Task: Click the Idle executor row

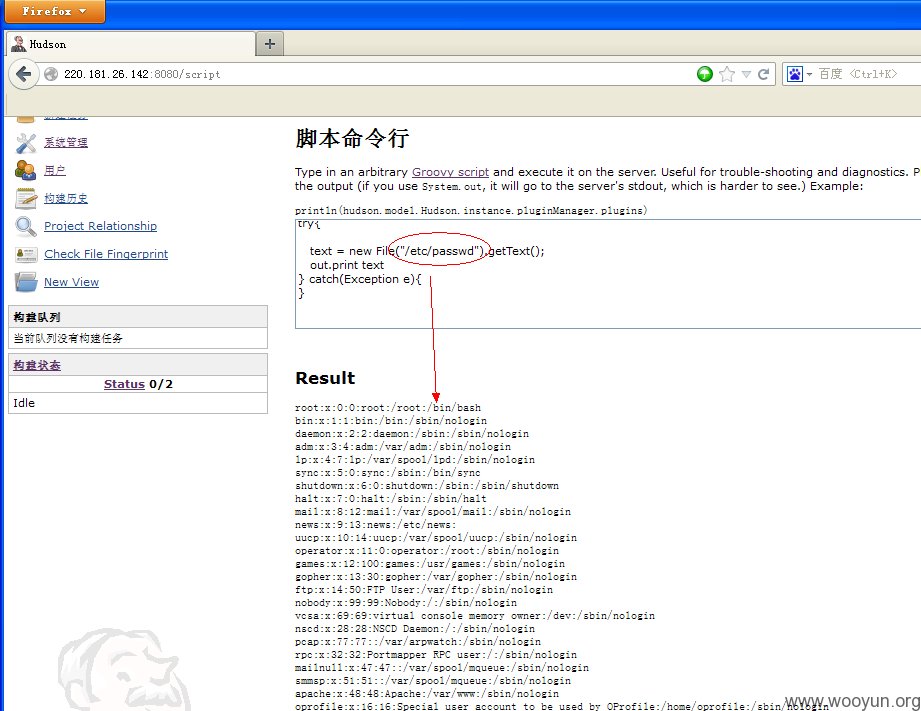Action: pyautogui.click(x=138, y=403)
